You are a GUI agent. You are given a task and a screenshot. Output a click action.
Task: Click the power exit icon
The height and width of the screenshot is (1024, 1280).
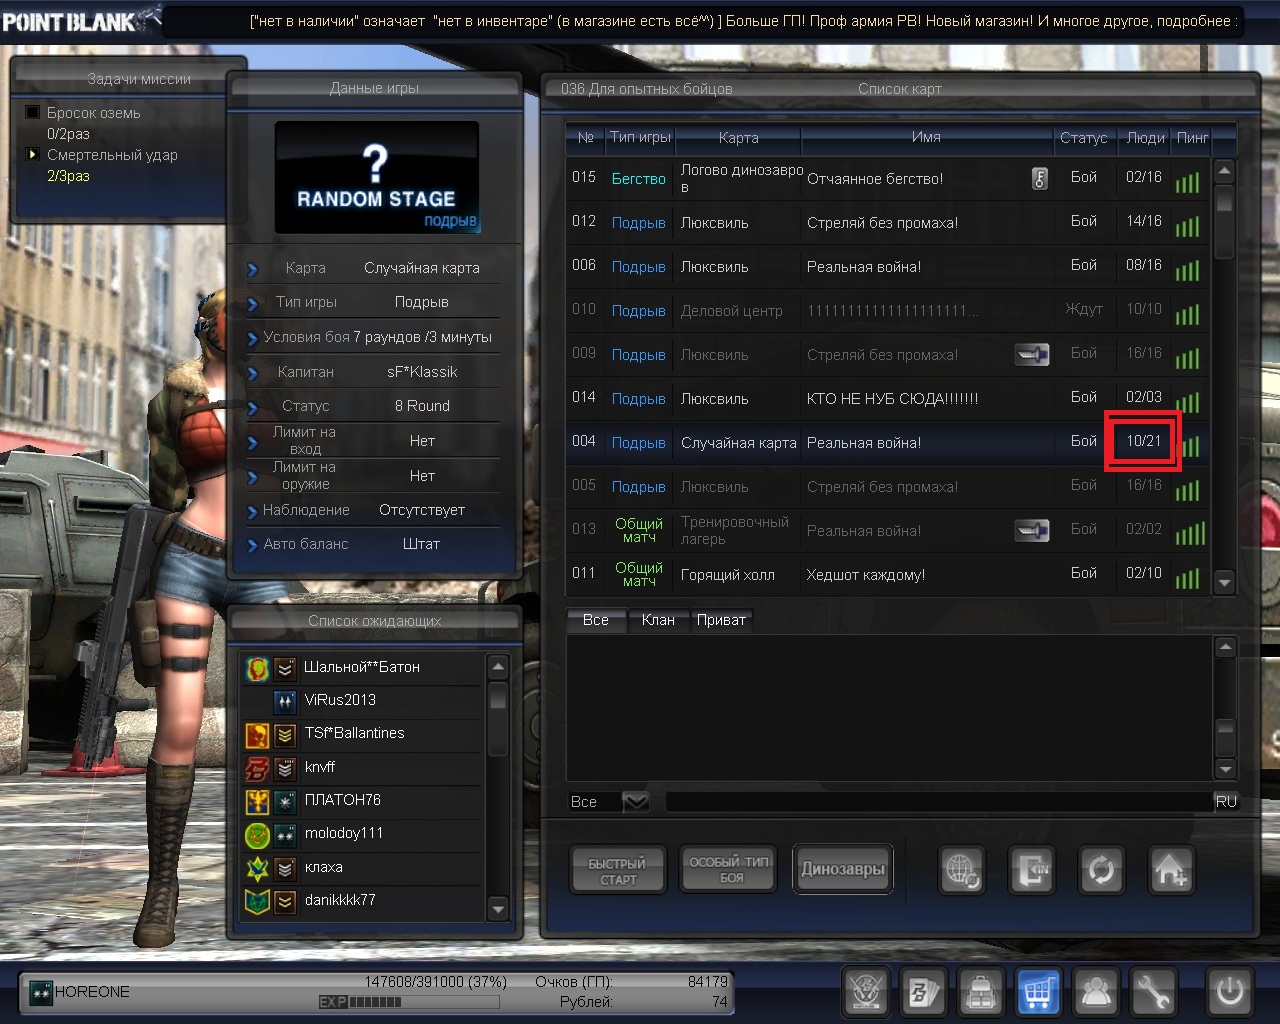pos(1229,992)
